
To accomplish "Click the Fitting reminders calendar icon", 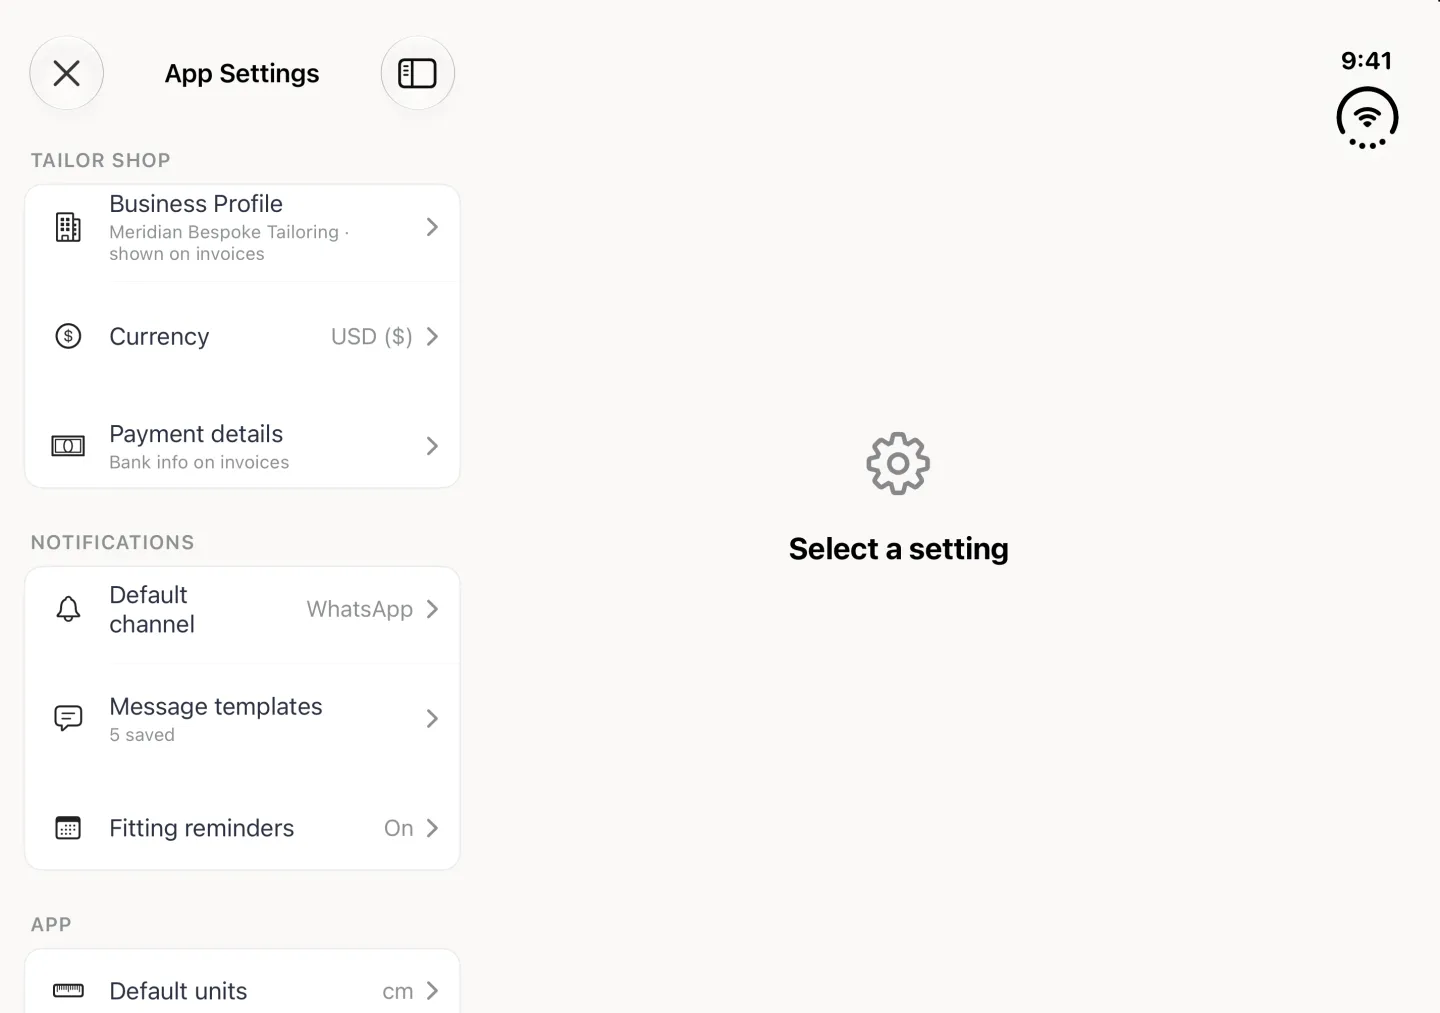I will point(68,828).
